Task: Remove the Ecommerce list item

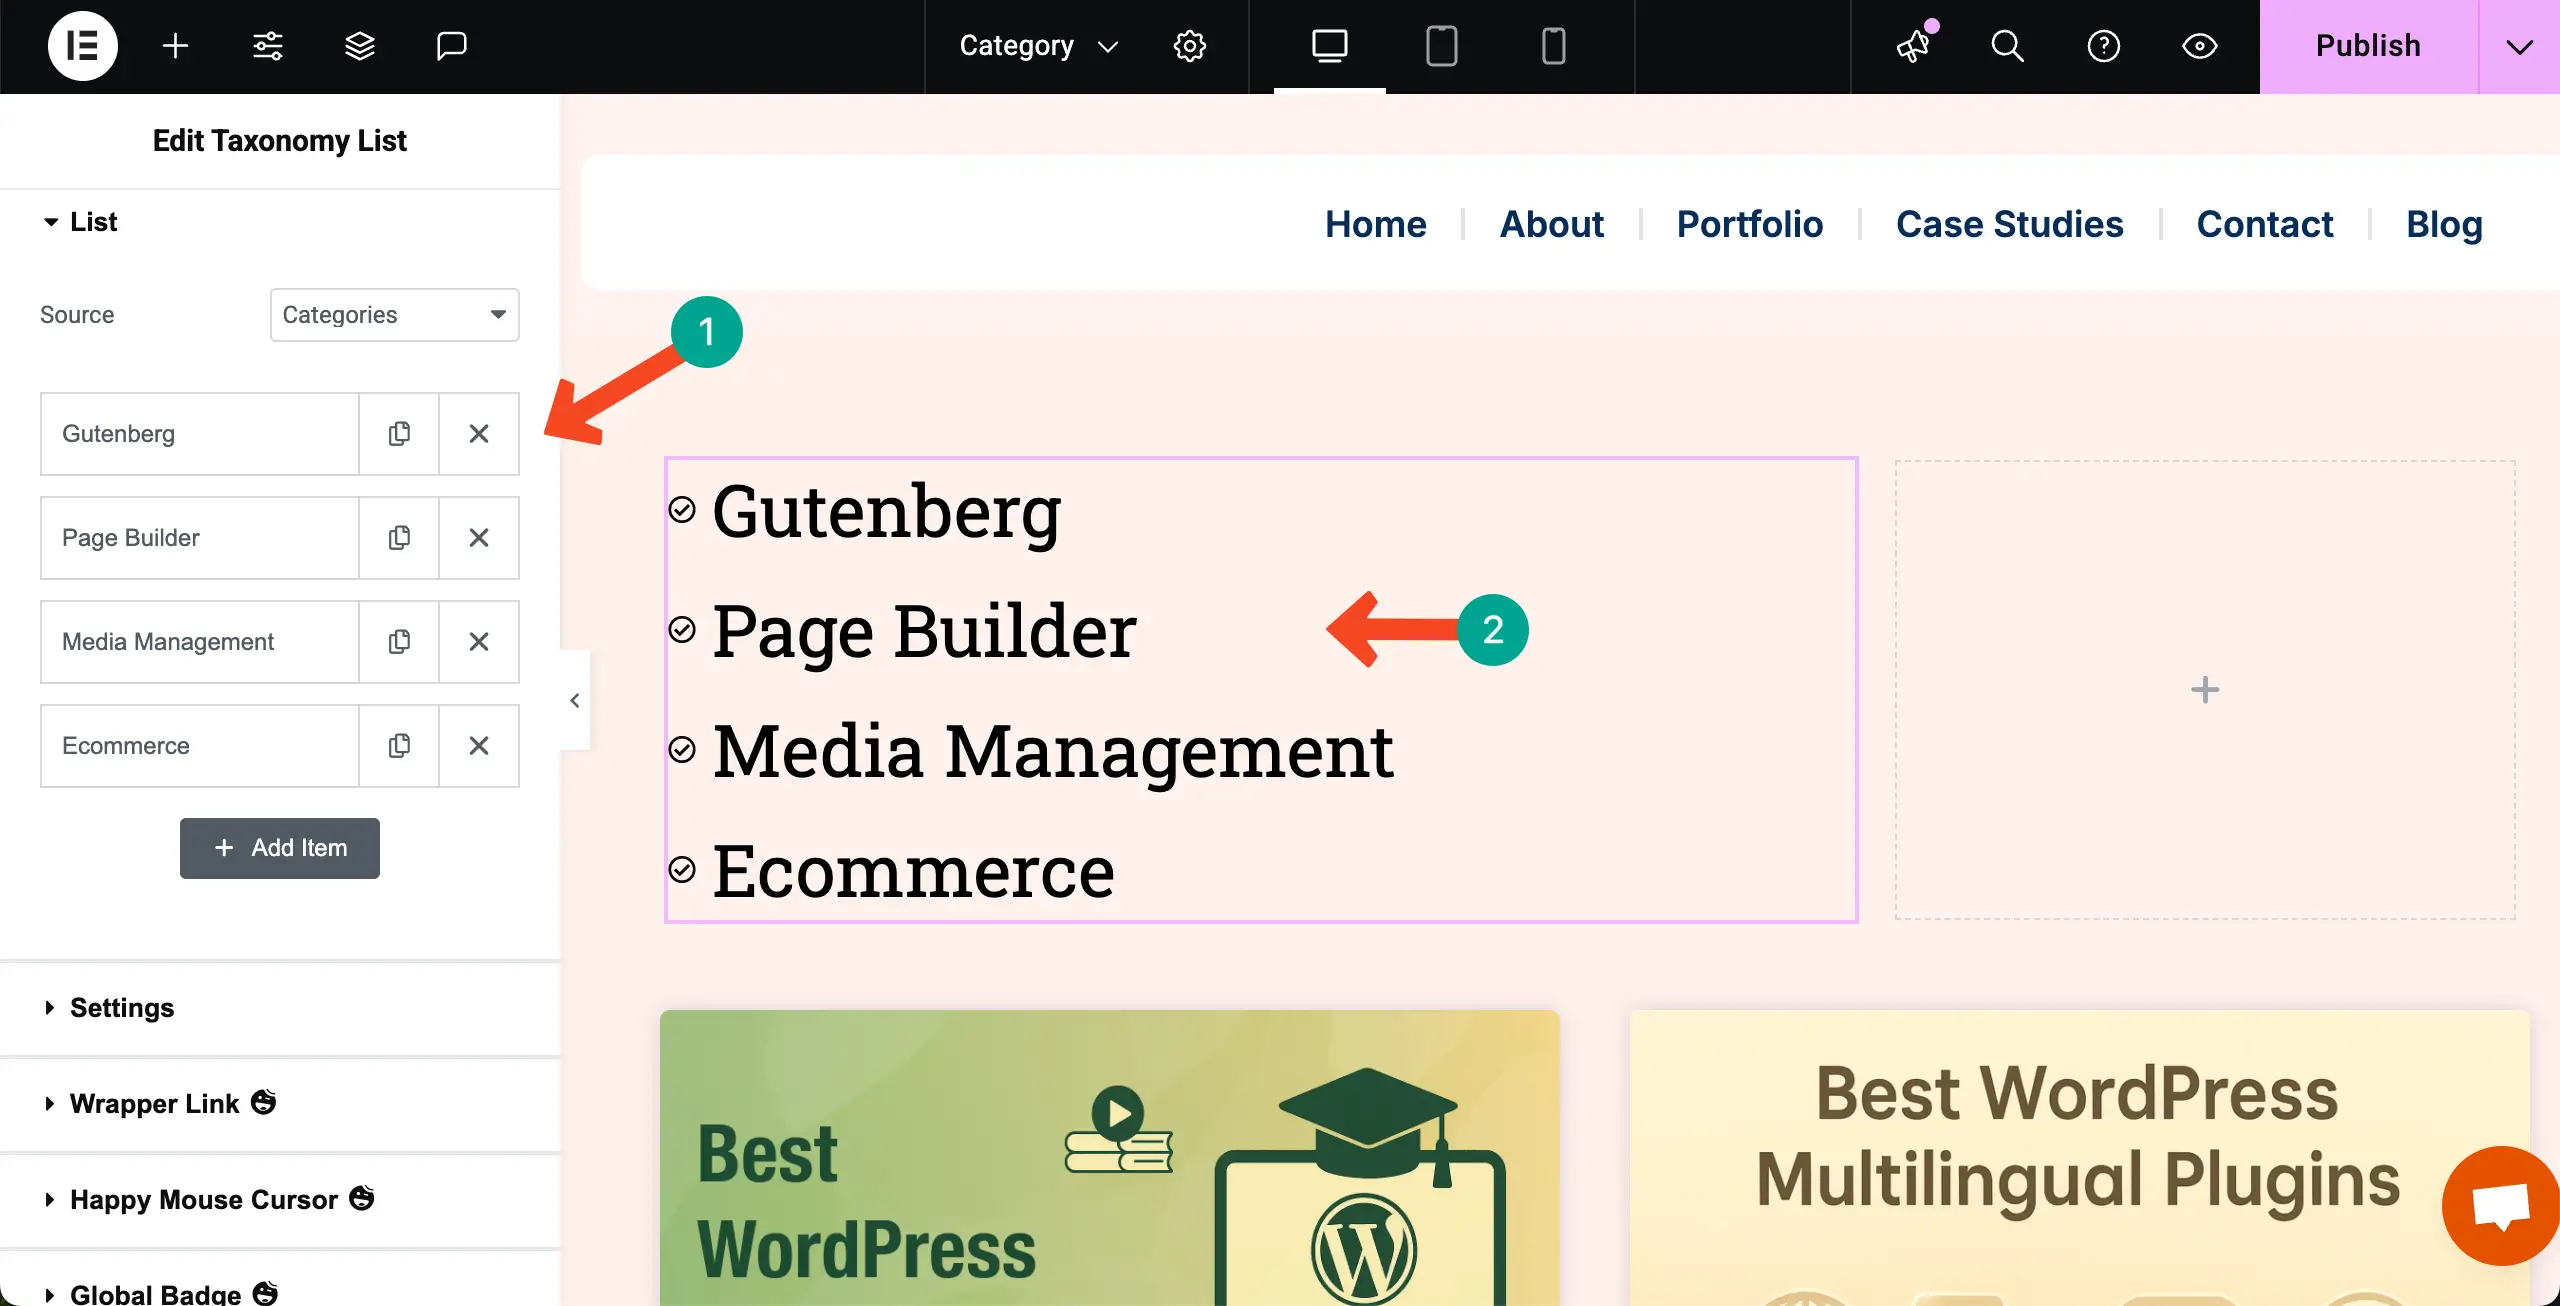Action: [479, 746]
